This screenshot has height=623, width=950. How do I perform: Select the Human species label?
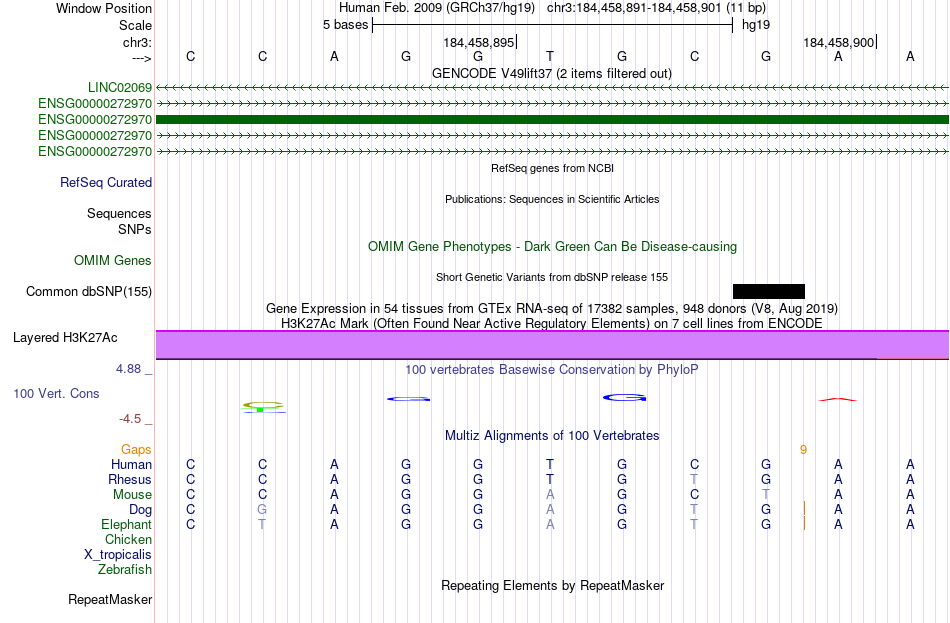coord(131,465)
